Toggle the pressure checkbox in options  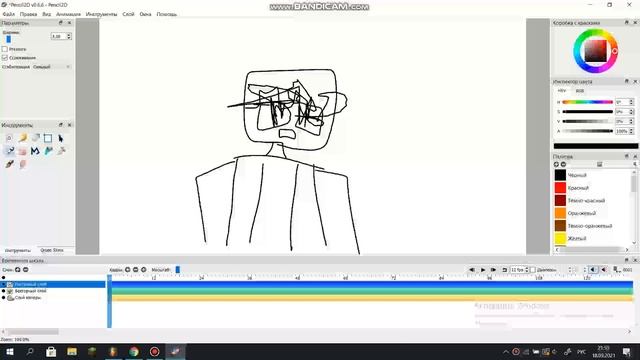[x=5, y=49]
